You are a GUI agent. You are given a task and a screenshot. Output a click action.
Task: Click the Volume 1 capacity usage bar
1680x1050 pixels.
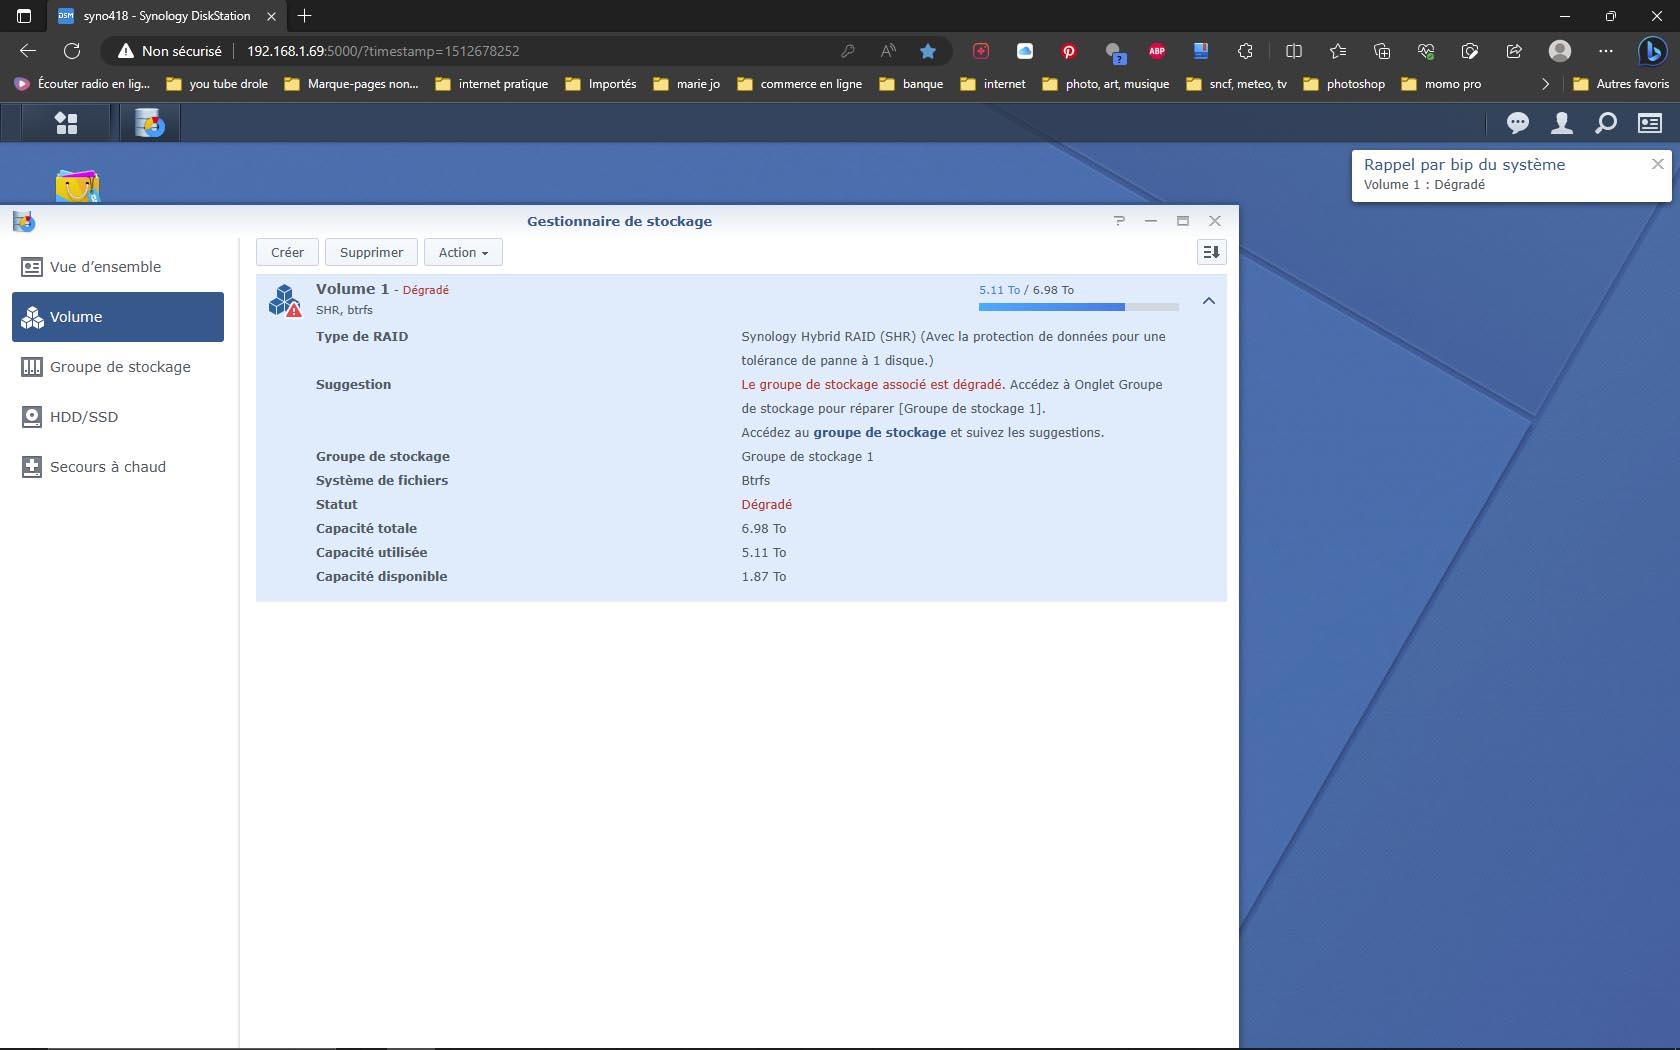coord(1078,307)
